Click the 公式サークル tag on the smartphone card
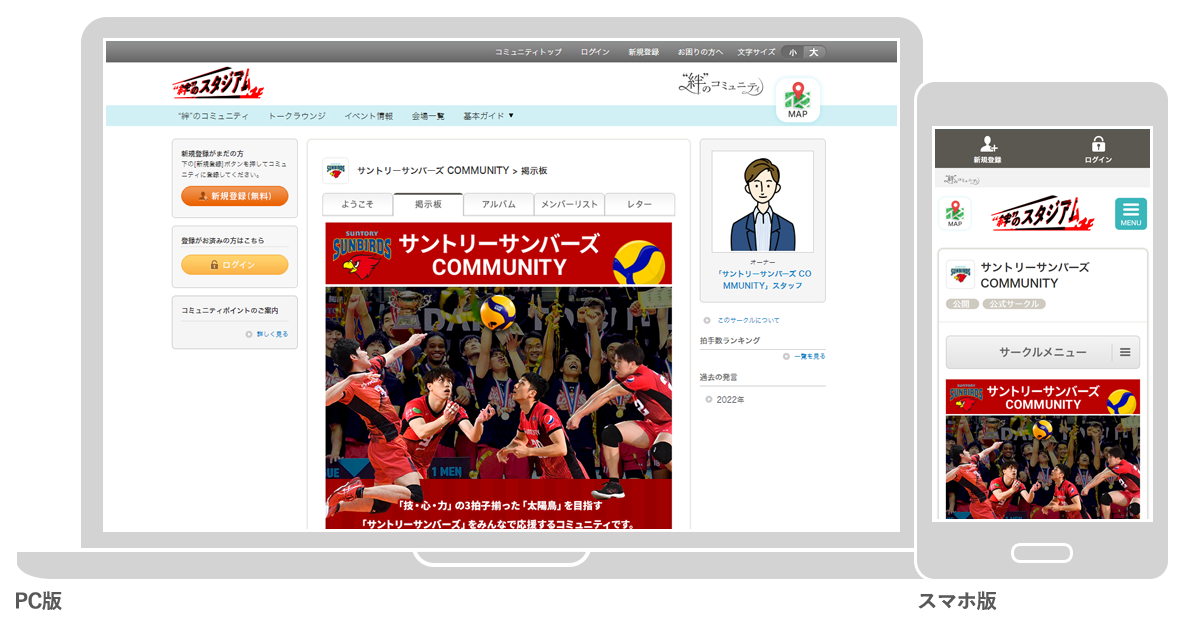 (1014, 304)
